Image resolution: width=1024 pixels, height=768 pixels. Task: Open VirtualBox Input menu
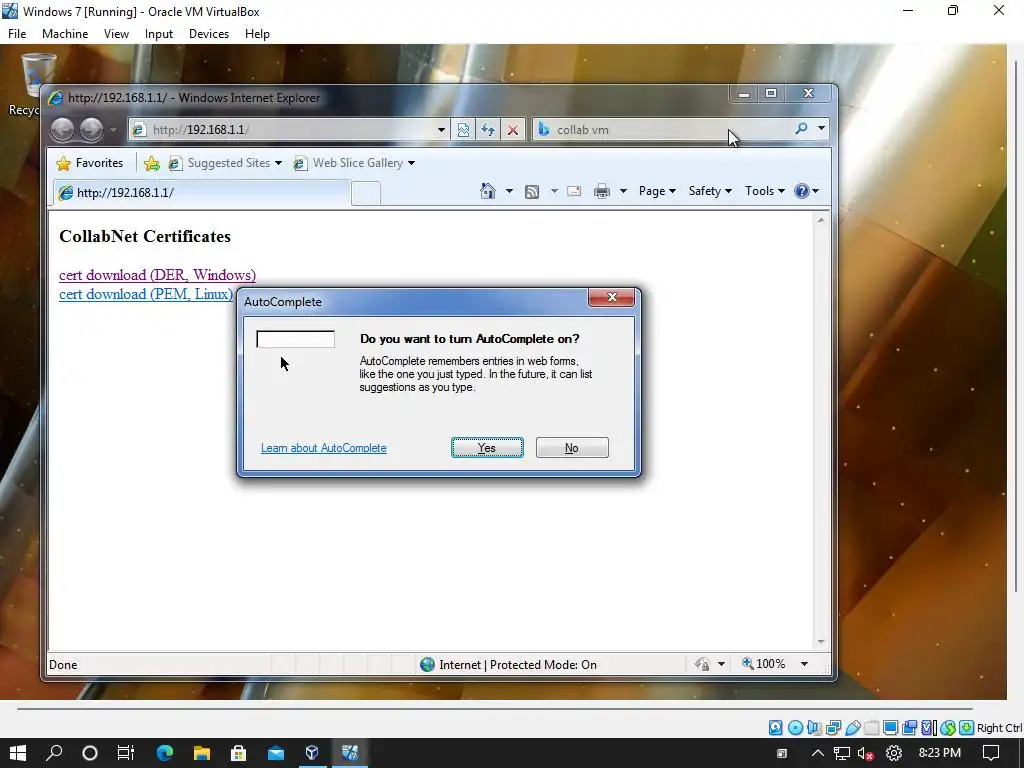pyautogui.click(x=159, y=34)
